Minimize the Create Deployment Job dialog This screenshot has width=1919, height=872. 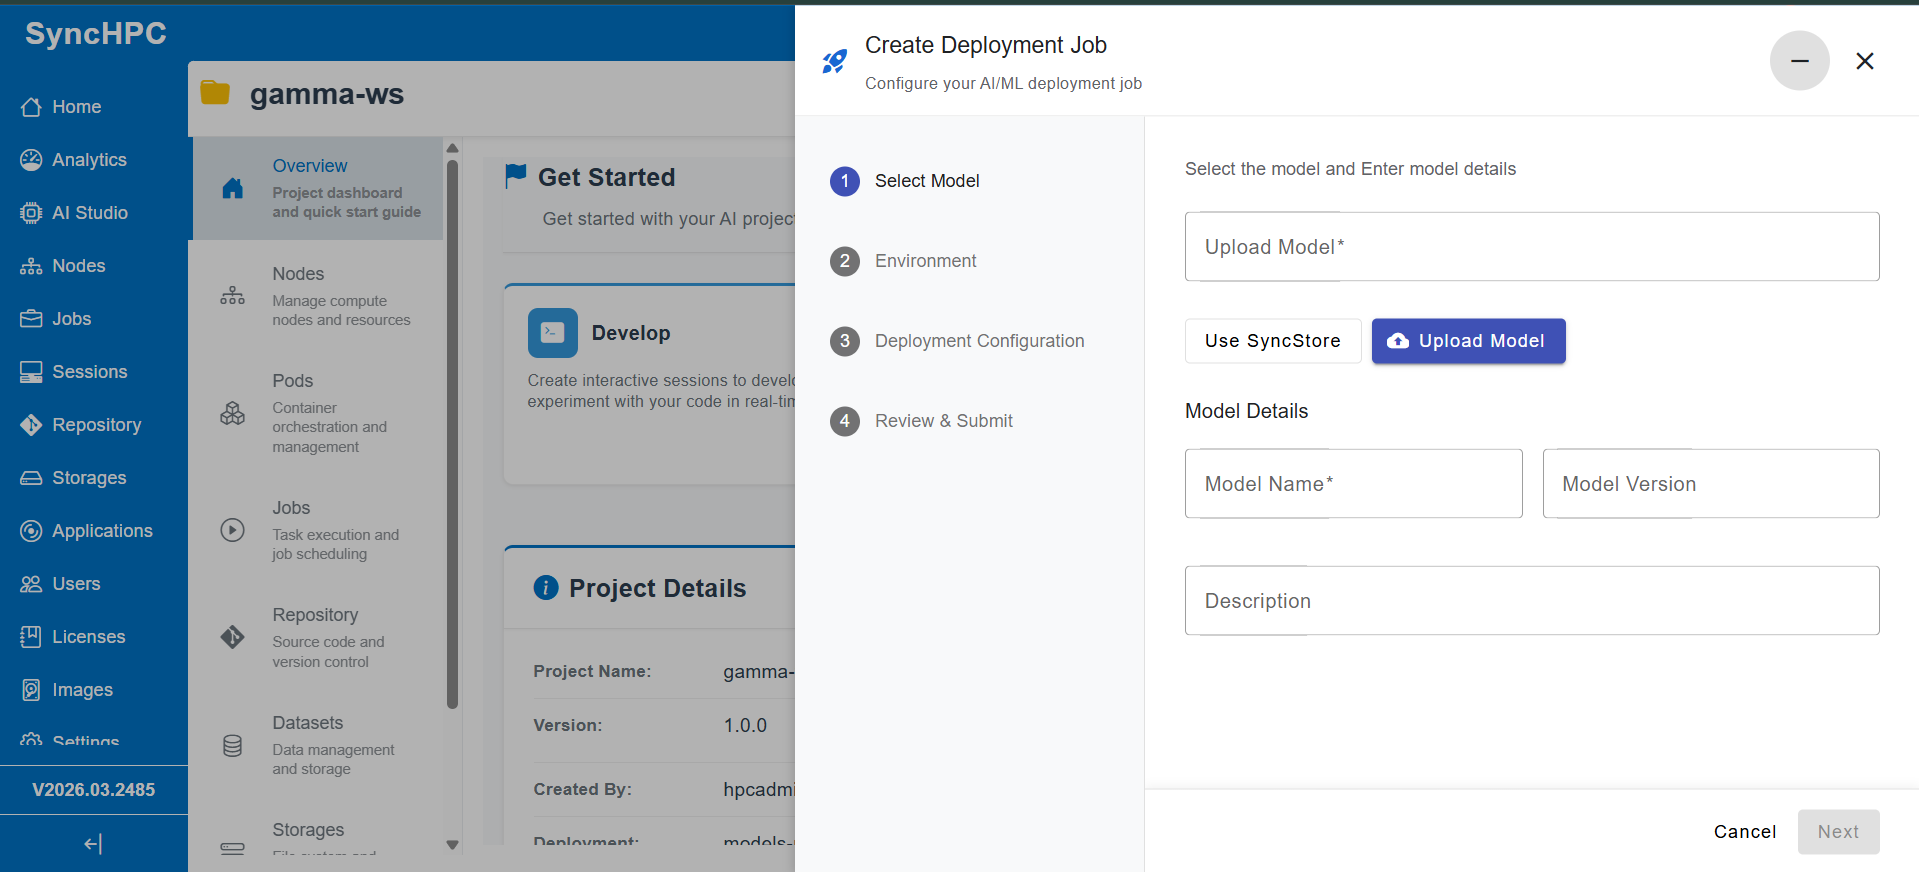1799,61
